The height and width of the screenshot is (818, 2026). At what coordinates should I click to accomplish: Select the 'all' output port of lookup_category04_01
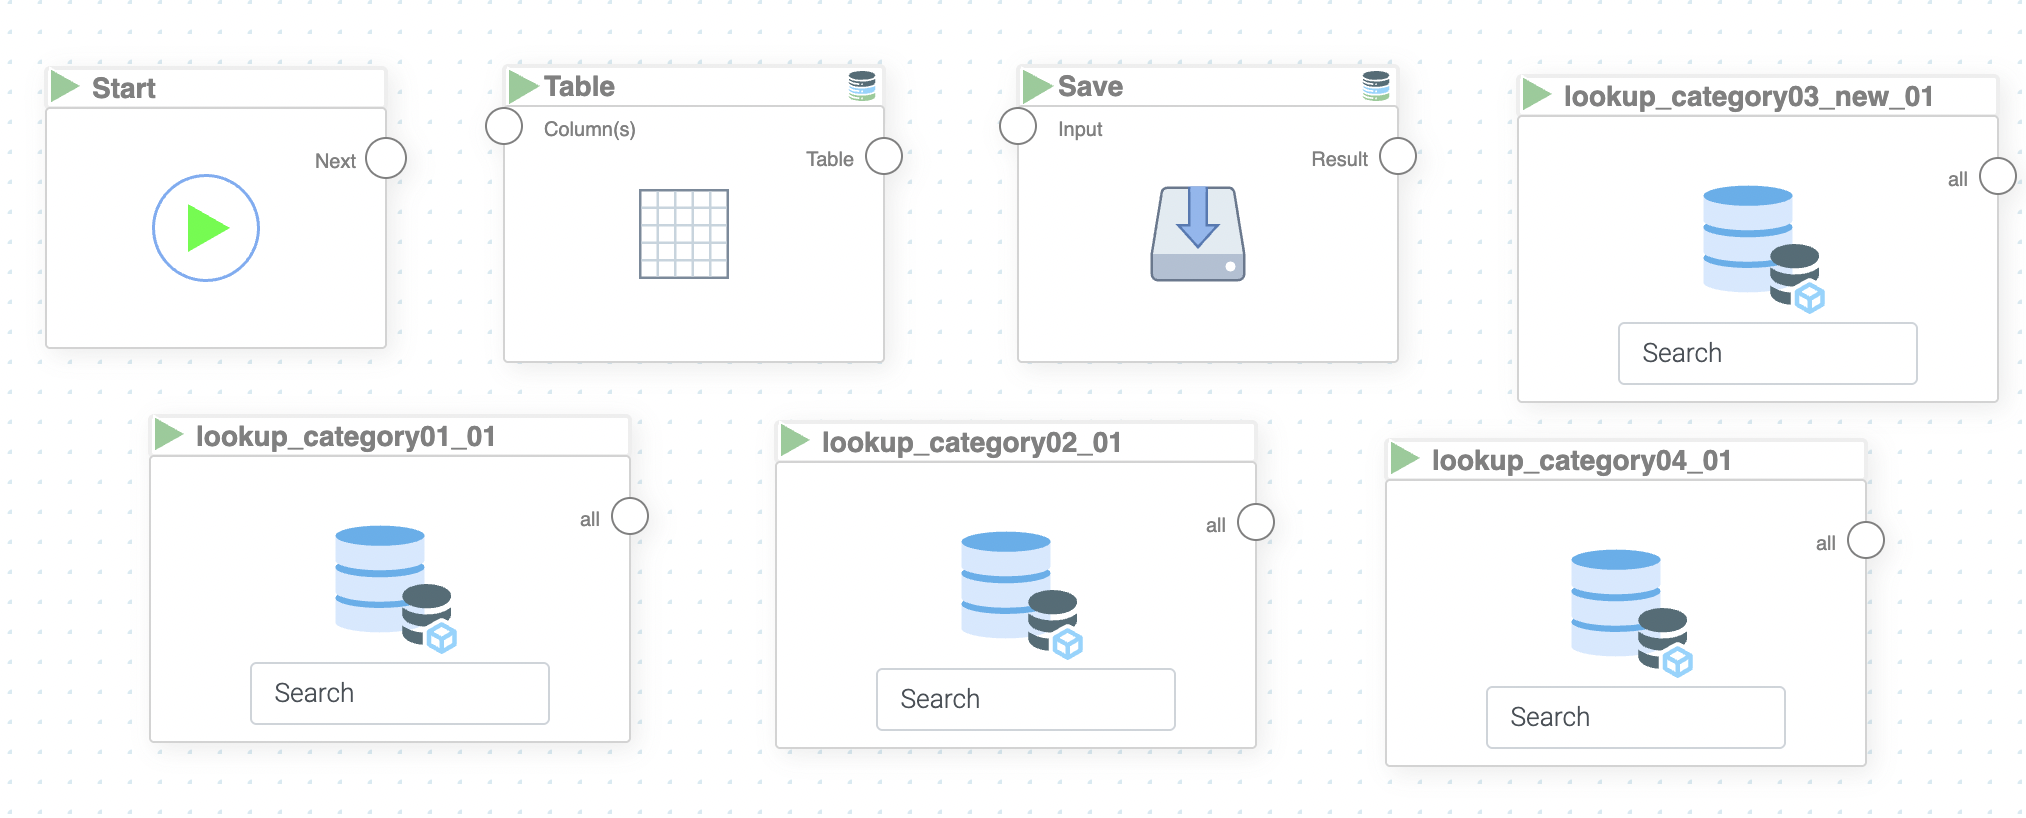click(1866, 540)
